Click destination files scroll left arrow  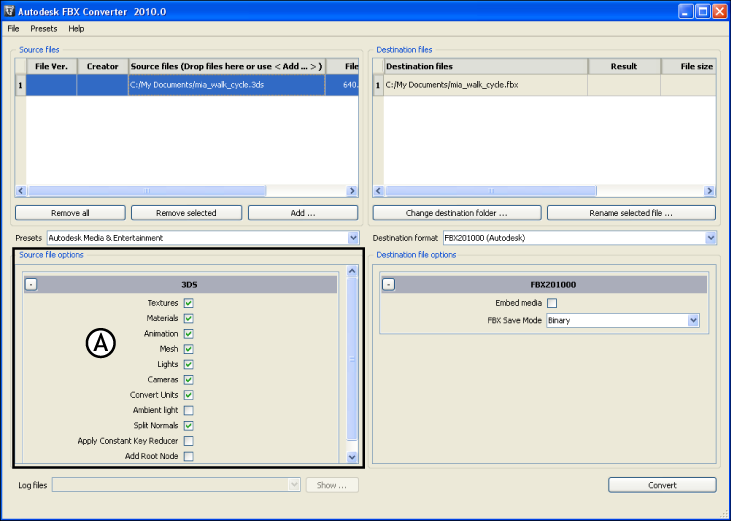(x=379, y=191)
